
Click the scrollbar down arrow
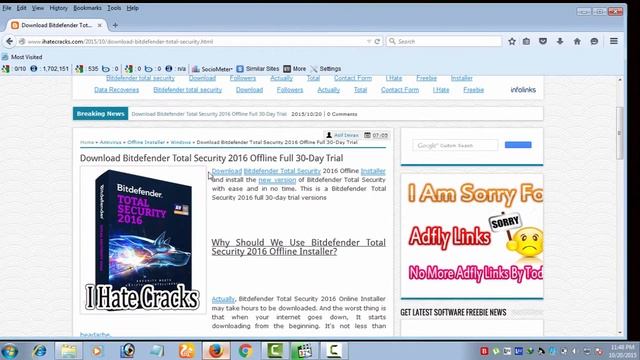620,333
